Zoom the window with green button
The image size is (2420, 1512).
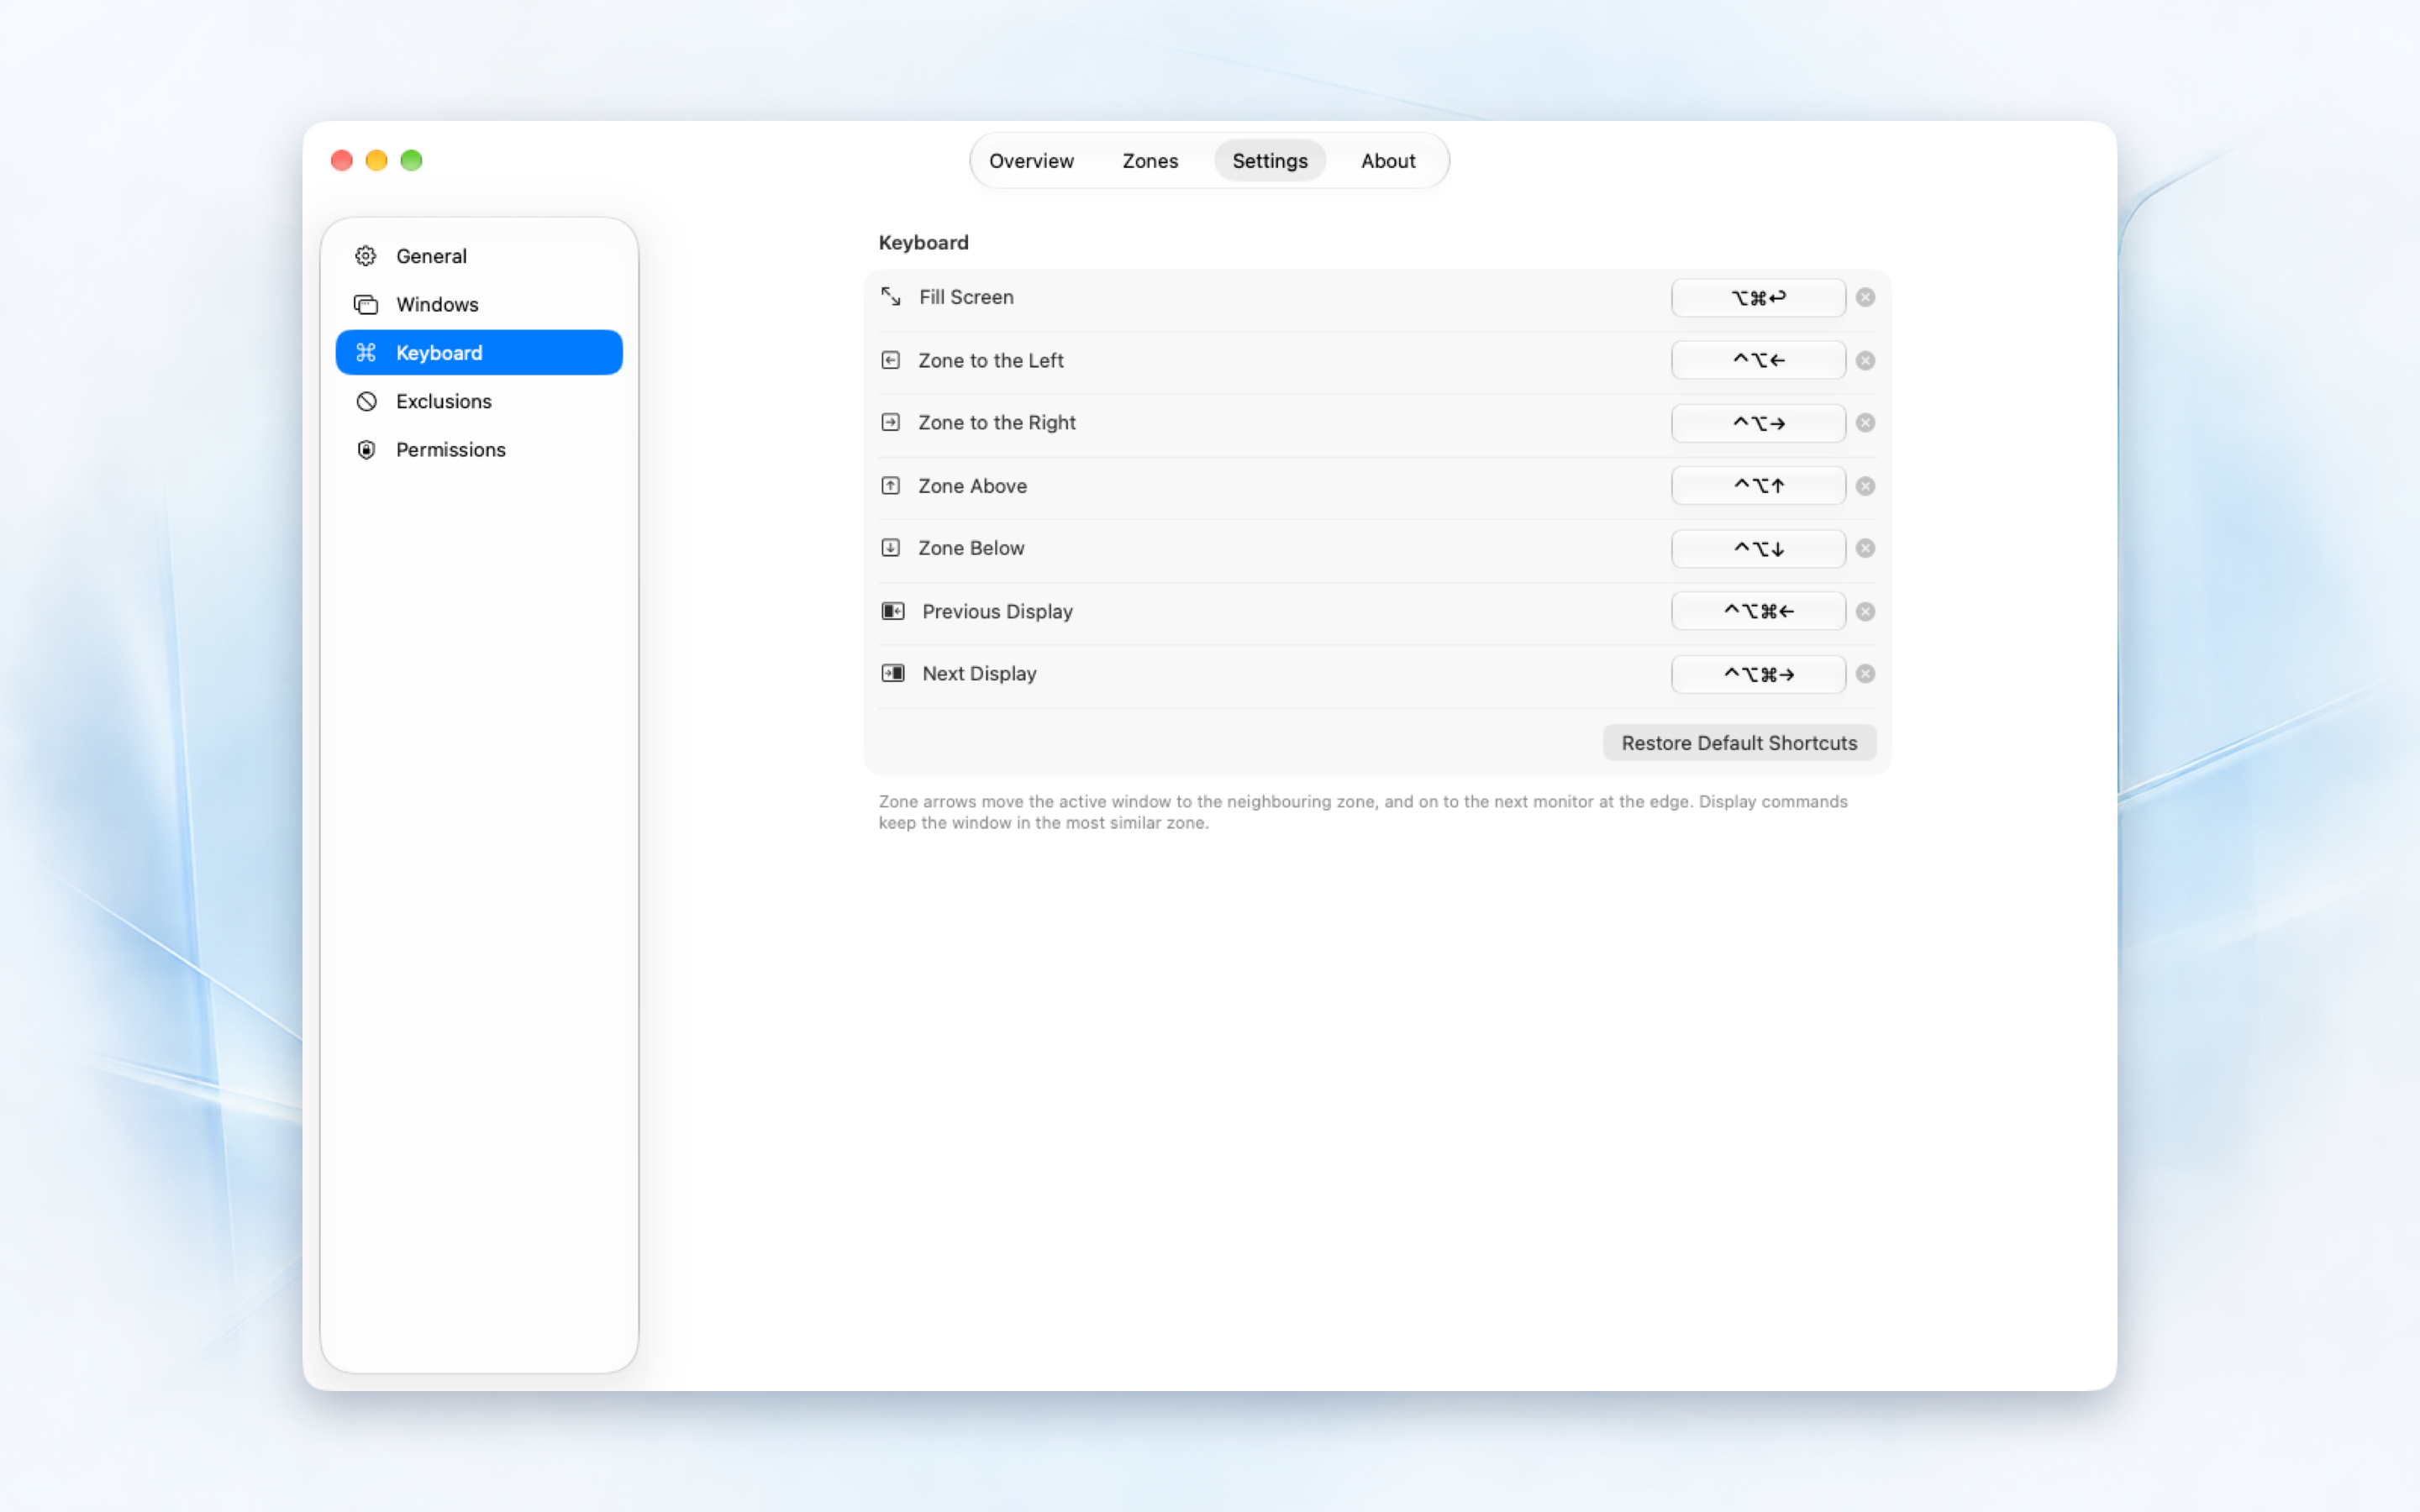coord(411,160)
